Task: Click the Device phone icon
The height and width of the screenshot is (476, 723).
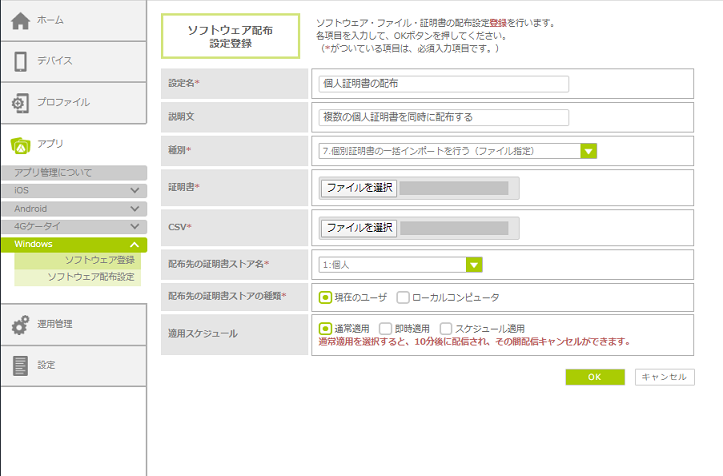Action: tap(20, 61)
